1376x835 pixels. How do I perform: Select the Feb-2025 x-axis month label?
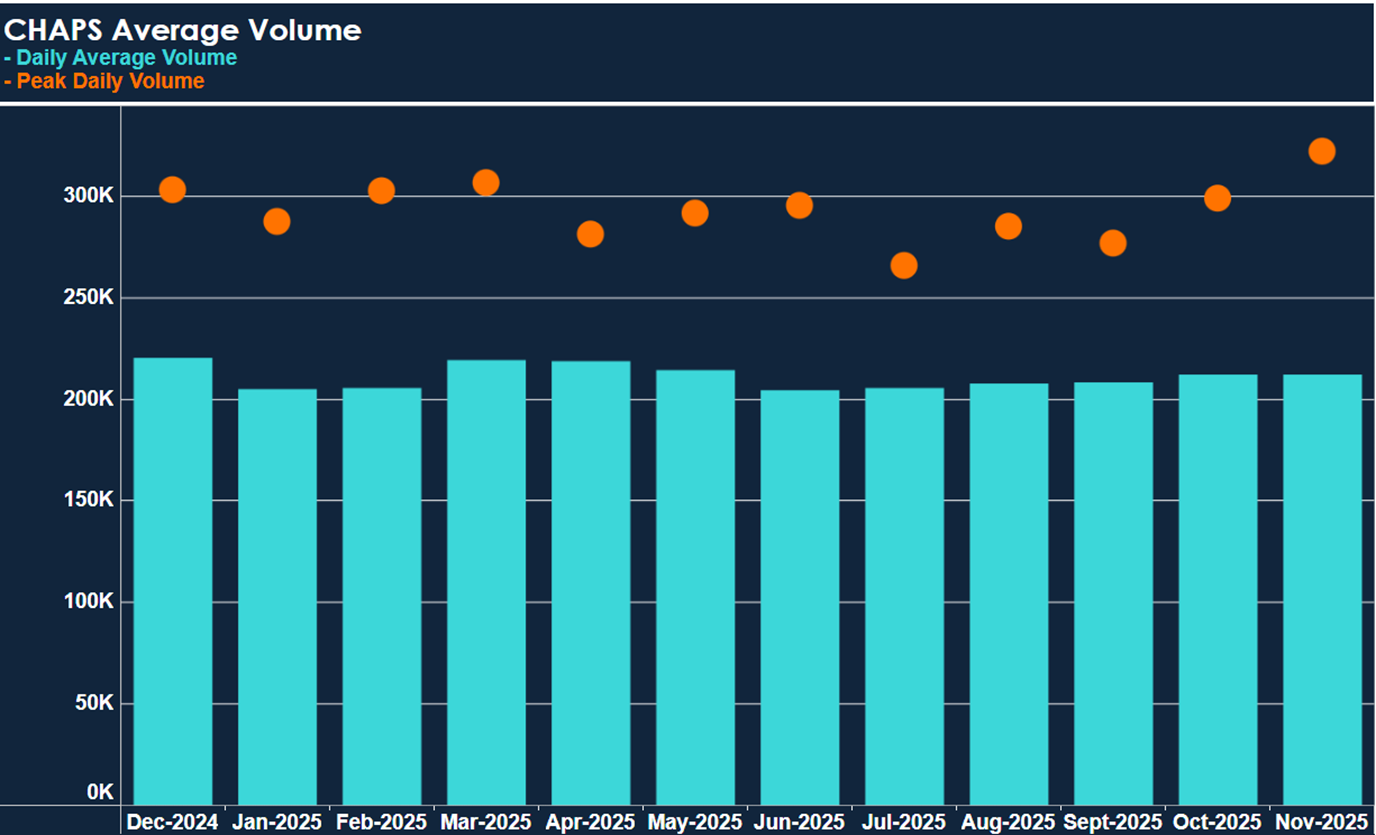point(382,822)
